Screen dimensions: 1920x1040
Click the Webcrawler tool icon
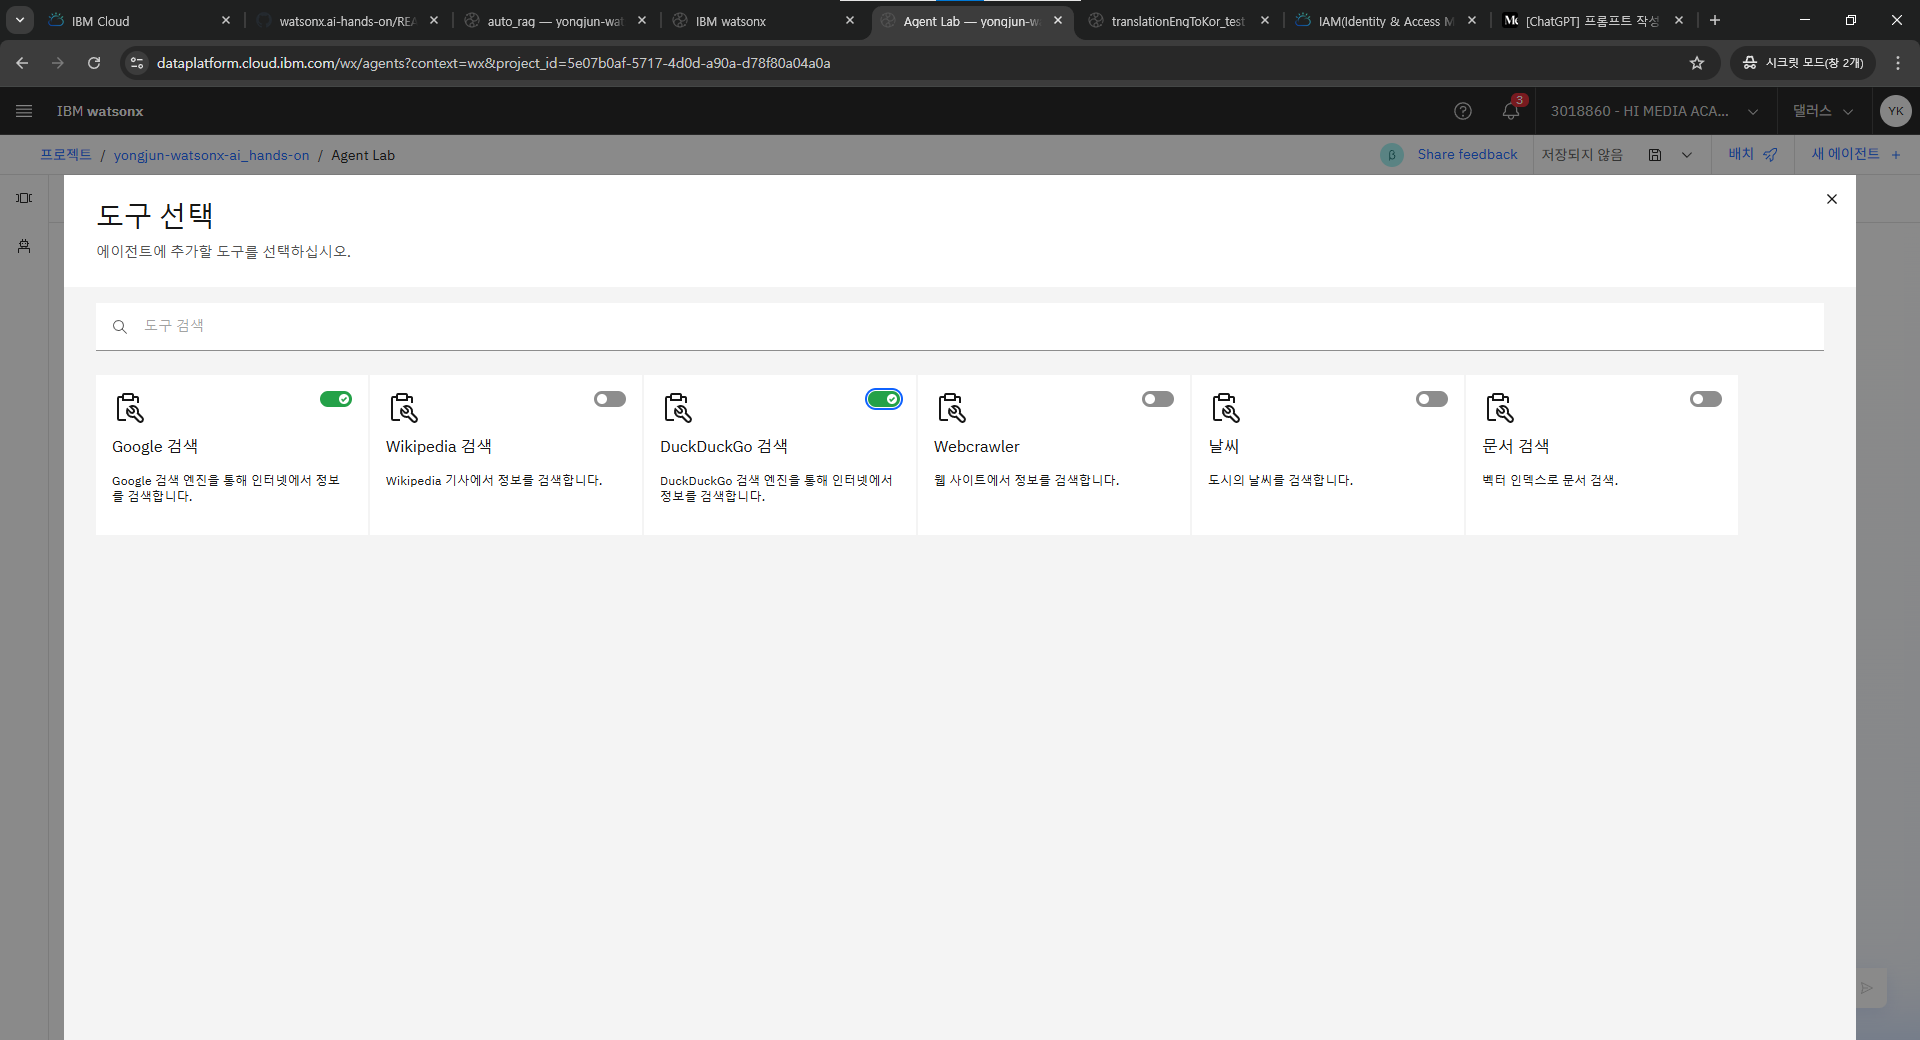(952, 408)
